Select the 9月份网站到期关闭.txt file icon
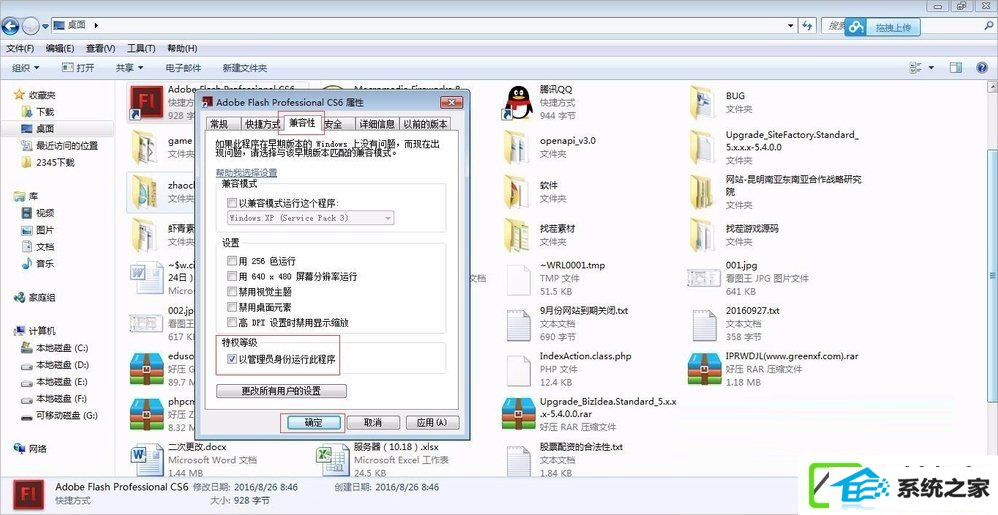The image size is (998, 515). coord(517,325)
